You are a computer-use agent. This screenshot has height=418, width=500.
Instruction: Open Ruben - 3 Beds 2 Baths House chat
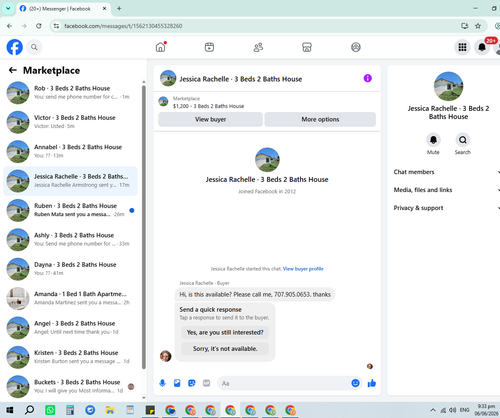point(70,210)
